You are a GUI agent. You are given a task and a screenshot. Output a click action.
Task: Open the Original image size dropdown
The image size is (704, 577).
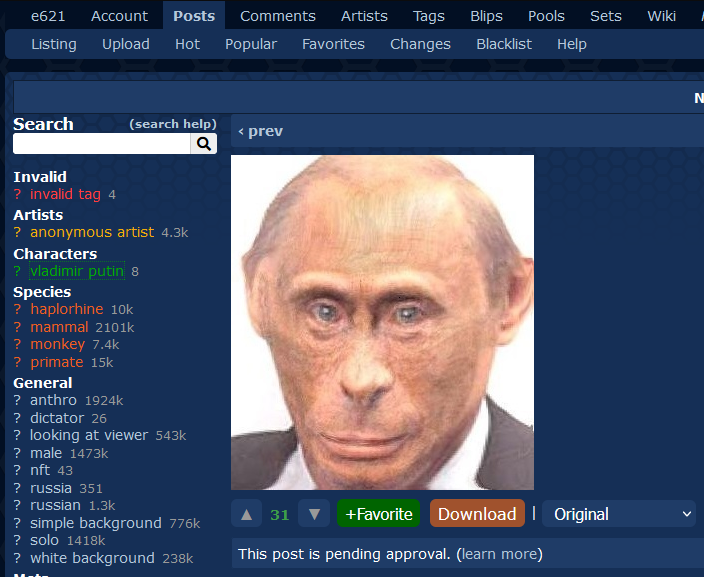(x=619, y=514)
